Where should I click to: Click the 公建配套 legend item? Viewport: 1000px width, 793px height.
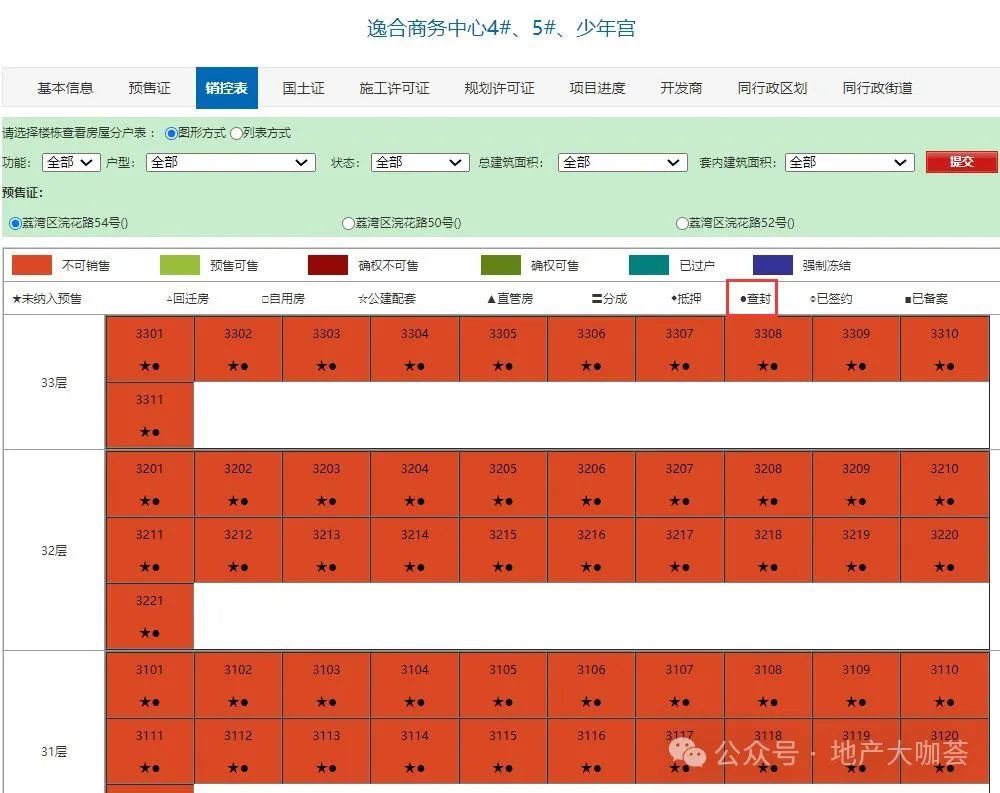click(387, 299)
